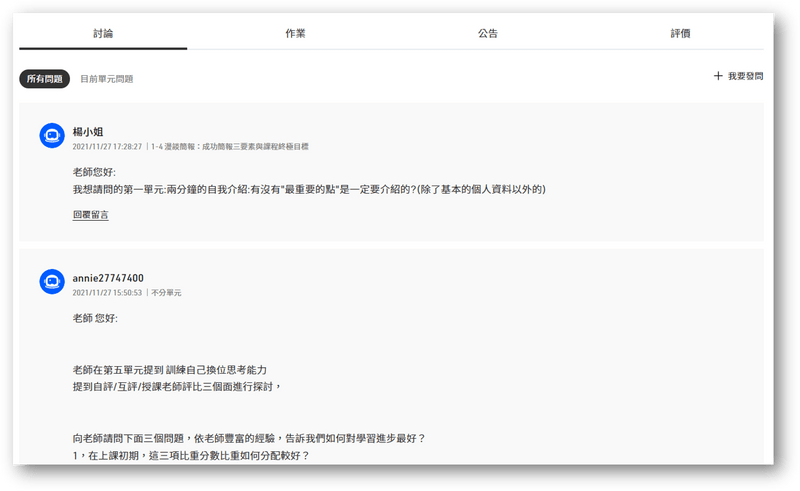Click 楊小姐's blue avatar icon
This screenshot has height=491, width=800.
[52, 137]
